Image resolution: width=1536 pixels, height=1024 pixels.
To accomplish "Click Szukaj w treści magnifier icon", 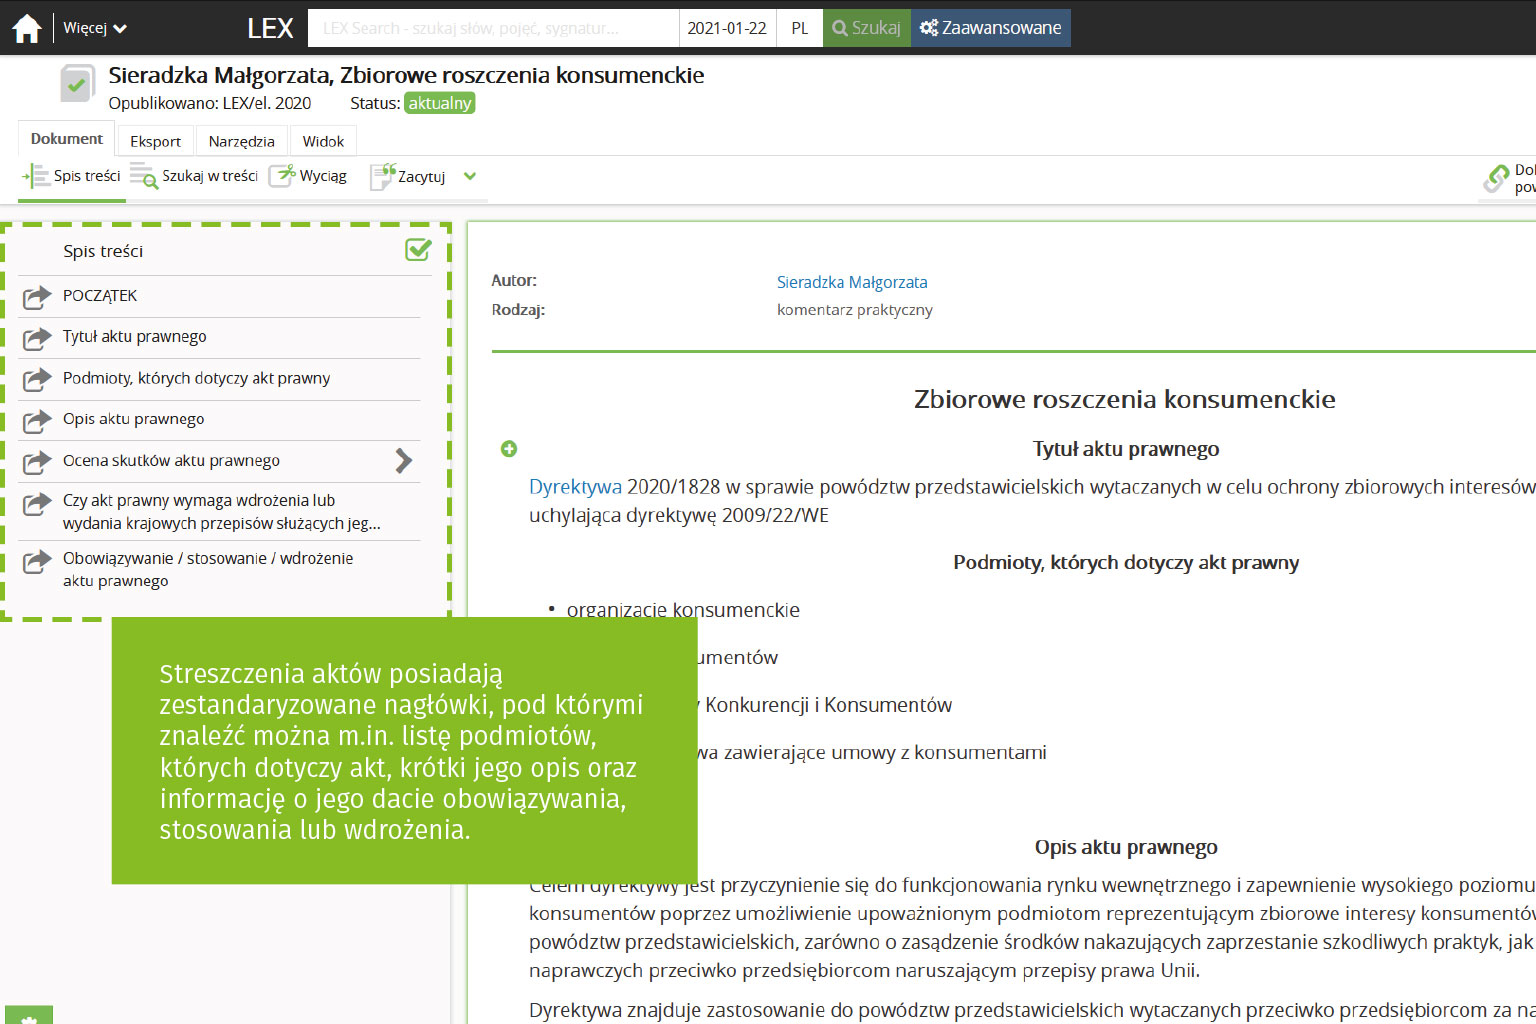I will [x=144, y=176].
